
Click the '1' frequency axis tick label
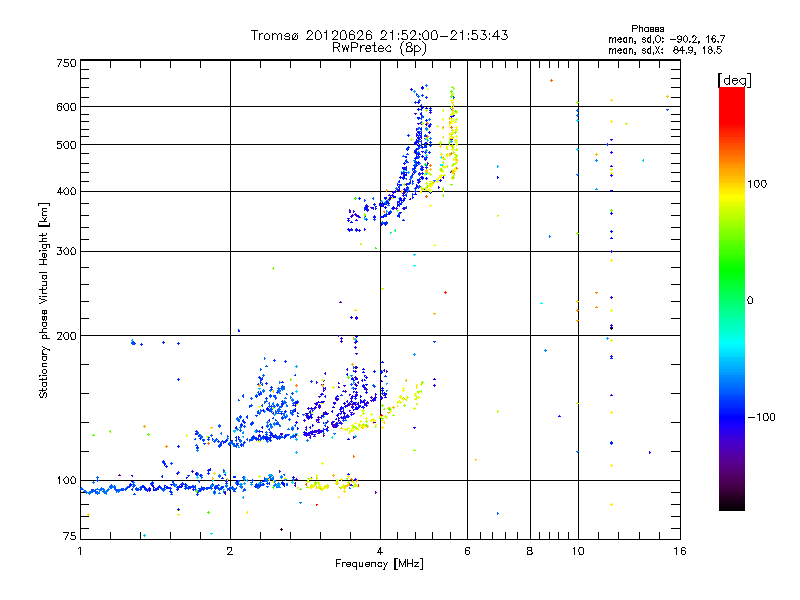[x=80, y=551]
